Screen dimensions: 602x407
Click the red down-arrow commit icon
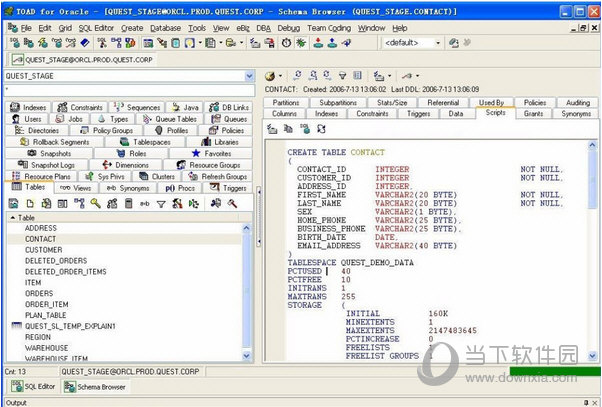click(318, 43)
